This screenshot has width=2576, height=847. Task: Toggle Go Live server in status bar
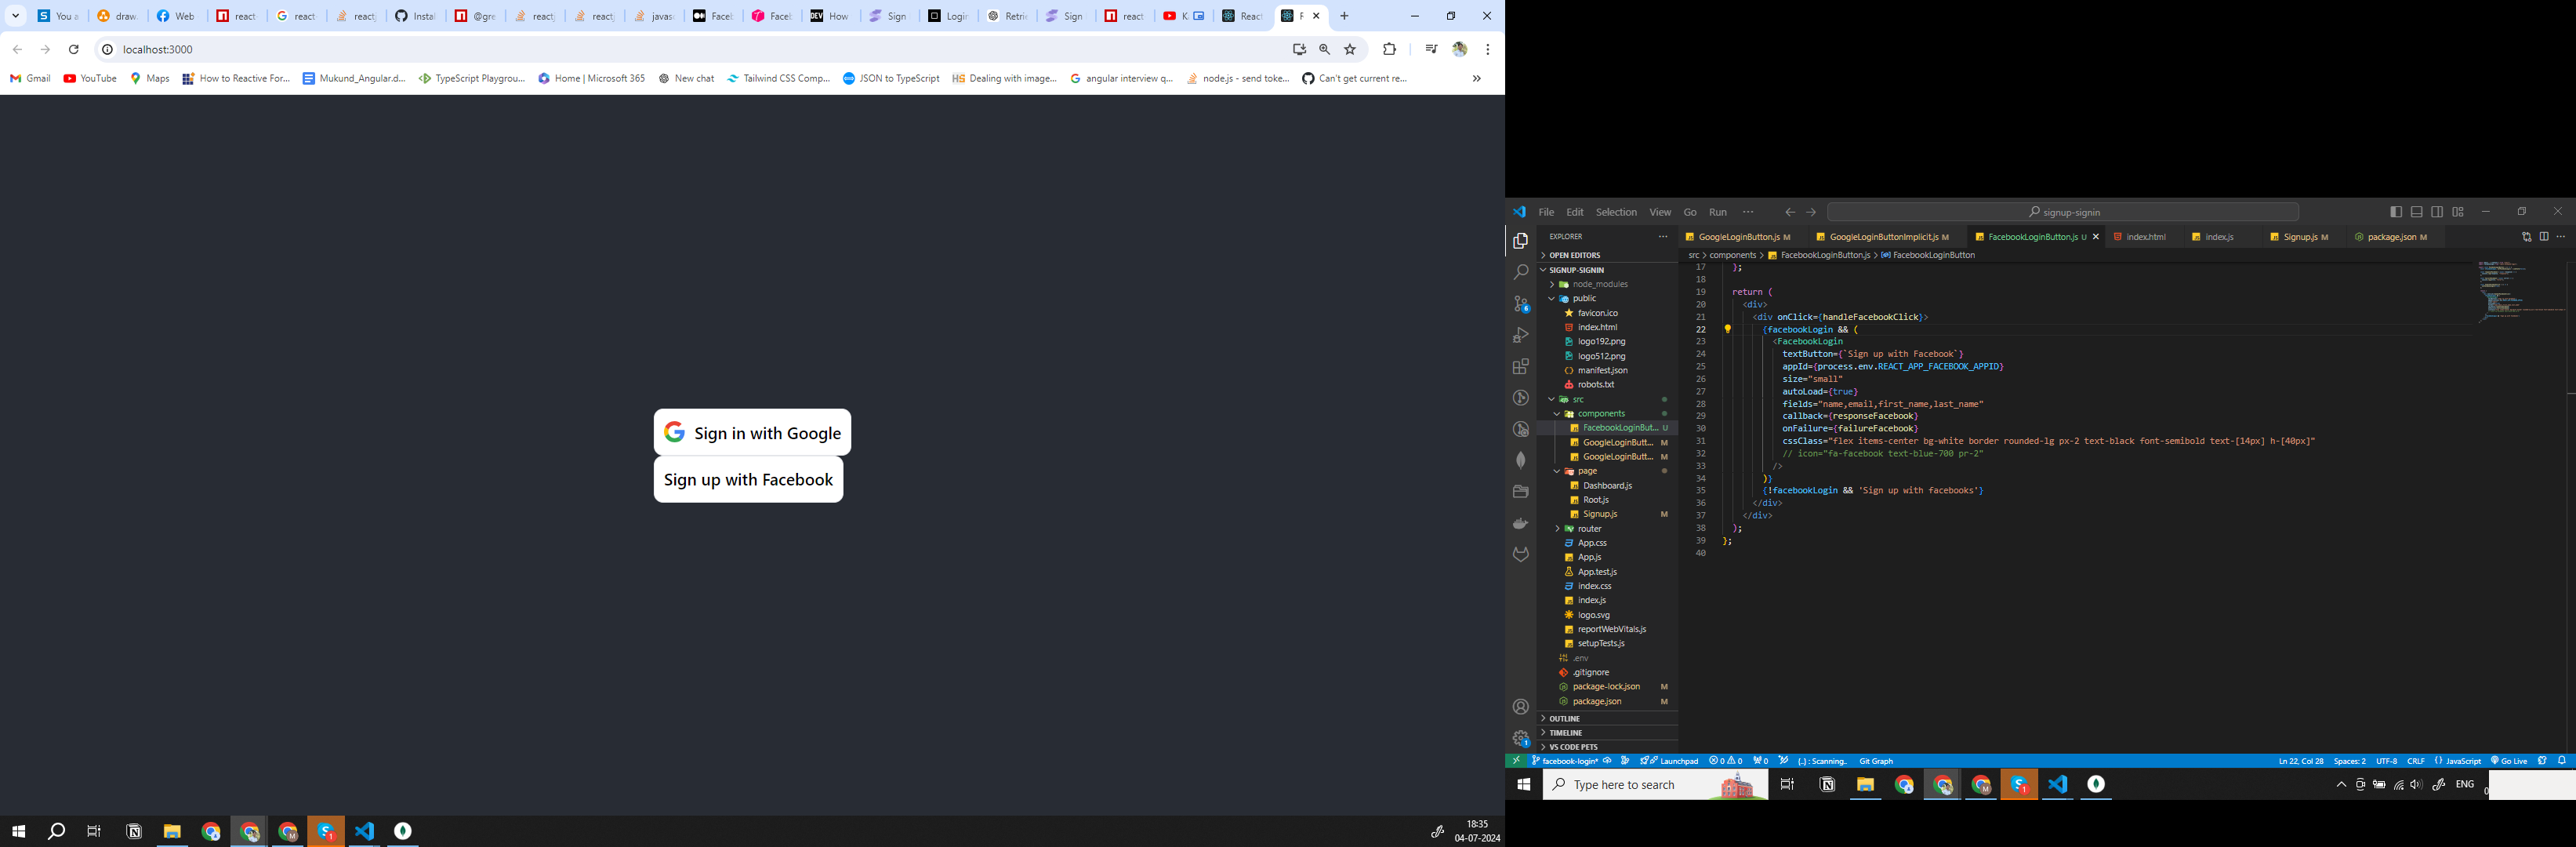click(2509, 761)
